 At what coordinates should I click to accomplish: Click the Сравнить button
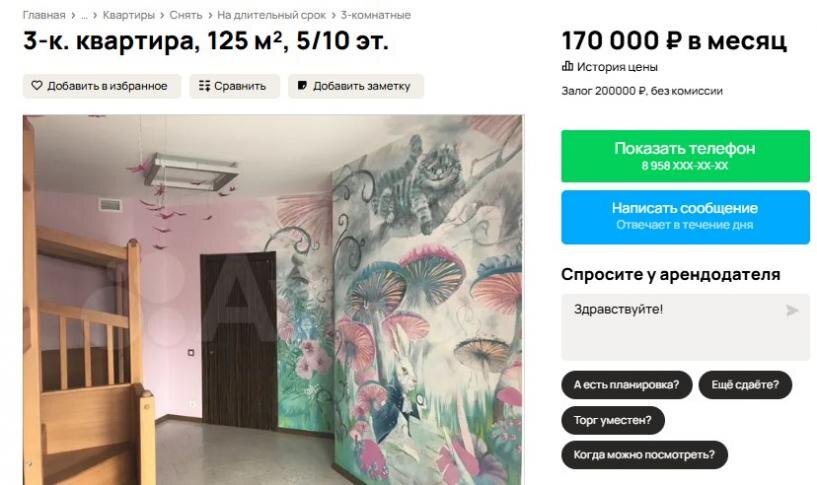click(234, 86)
